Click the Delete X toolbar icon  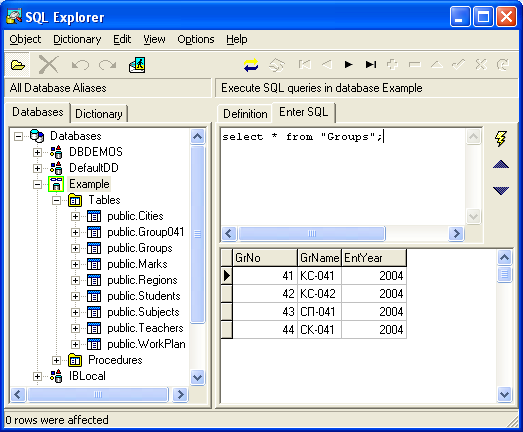(x=48, y=65)
